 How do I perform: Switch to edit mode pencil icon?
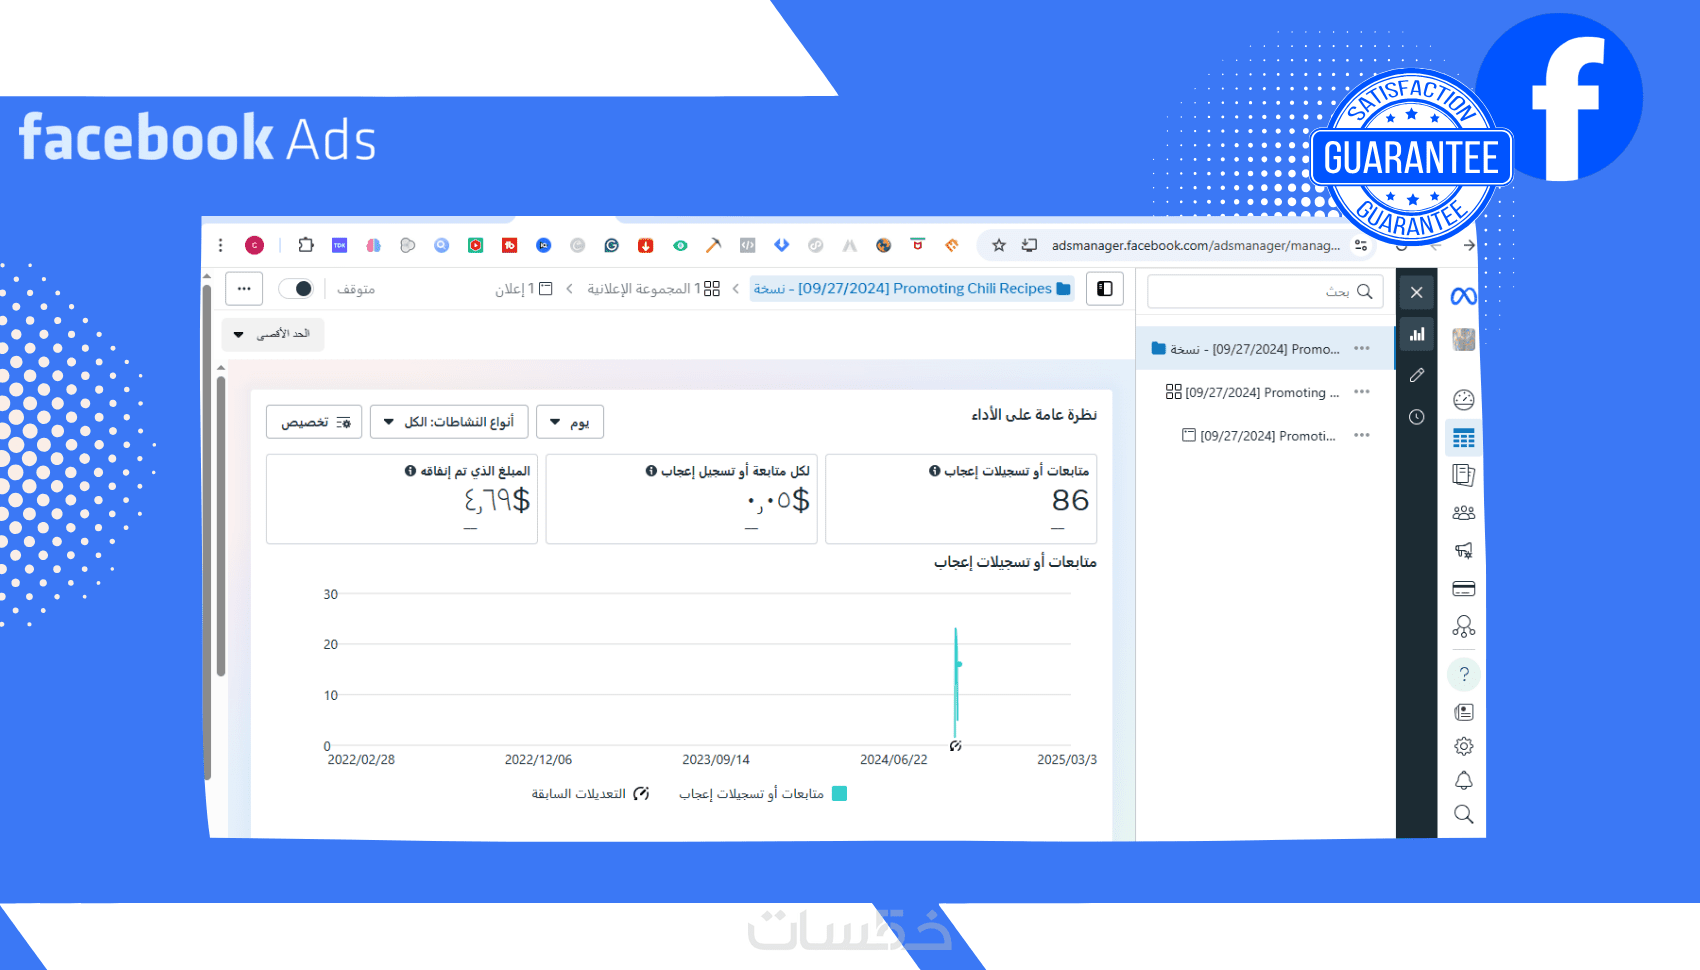[x=1416, y=375]
